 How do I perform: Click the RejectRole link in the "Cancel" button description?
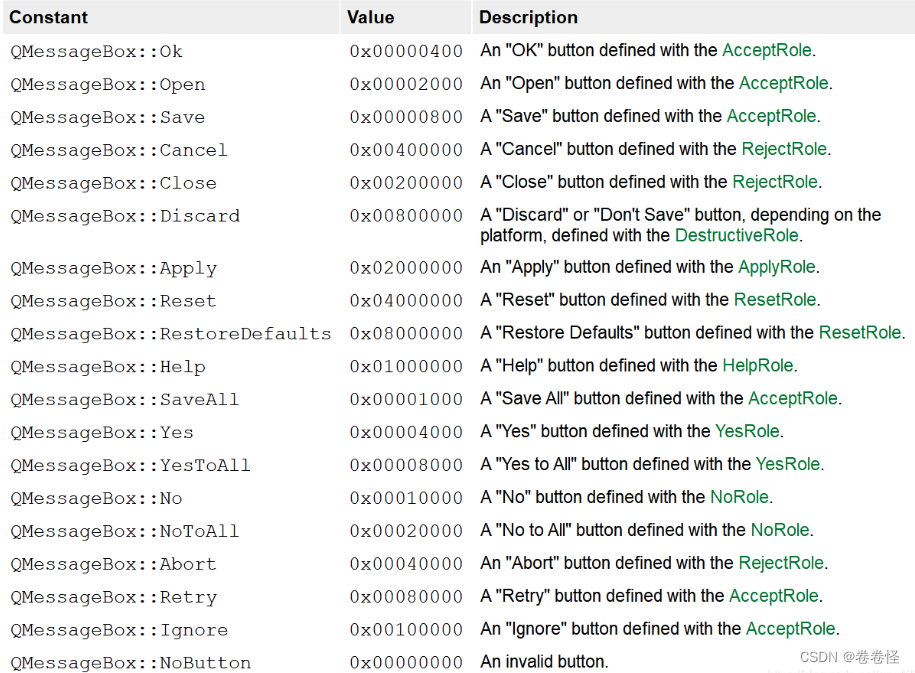pos(784,149)
